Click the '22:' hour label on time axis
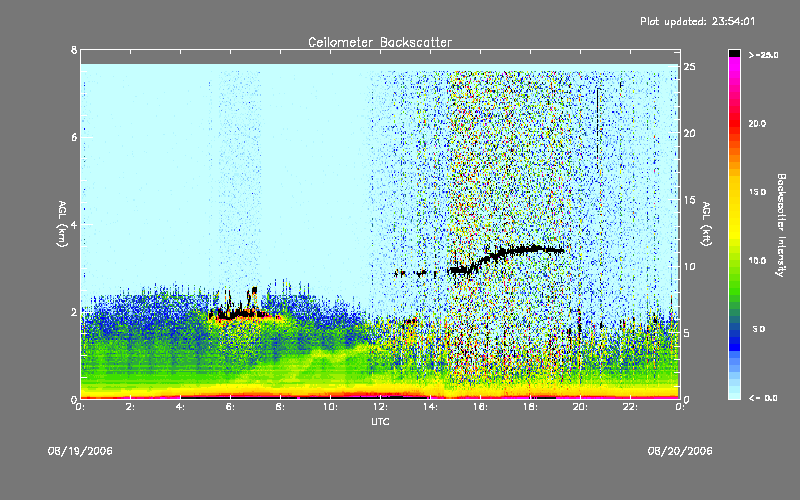 pyautogui.click(x=630, y=407)
